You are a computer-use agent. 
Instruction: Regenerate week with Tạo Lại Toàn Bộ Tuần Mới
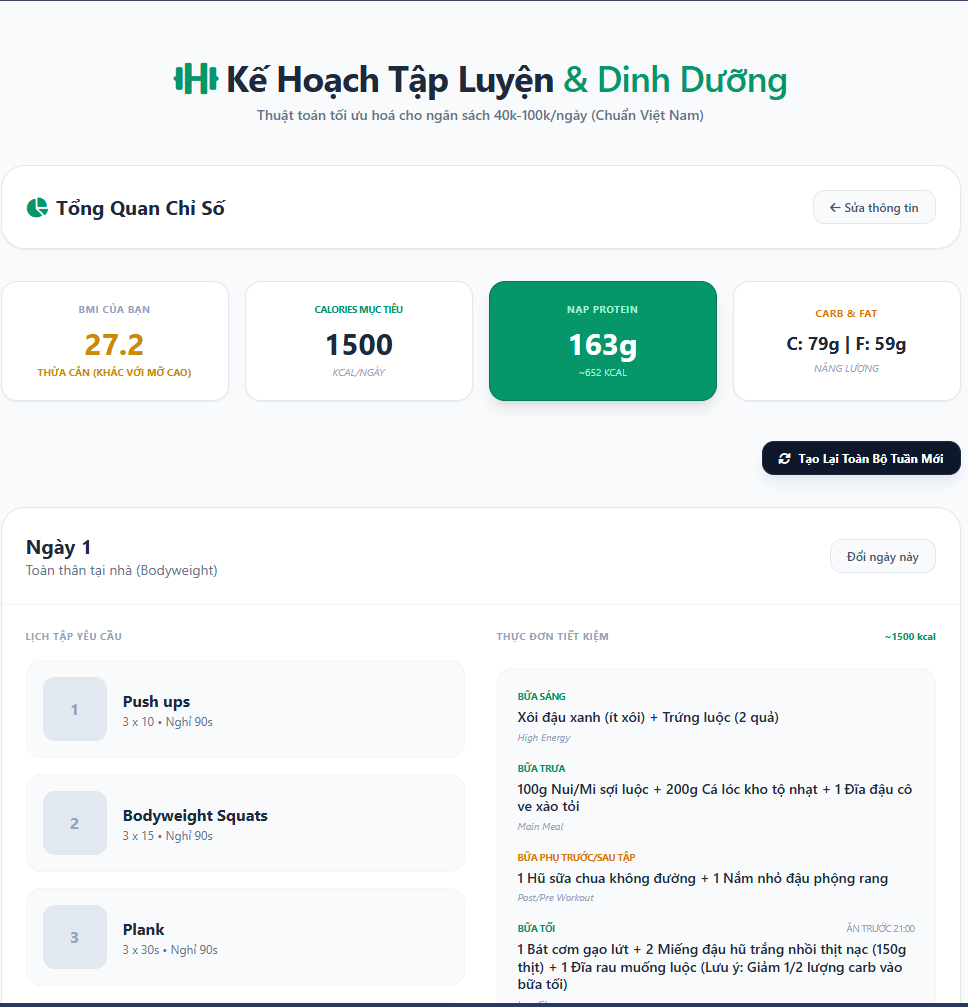(x=861, y=459)
